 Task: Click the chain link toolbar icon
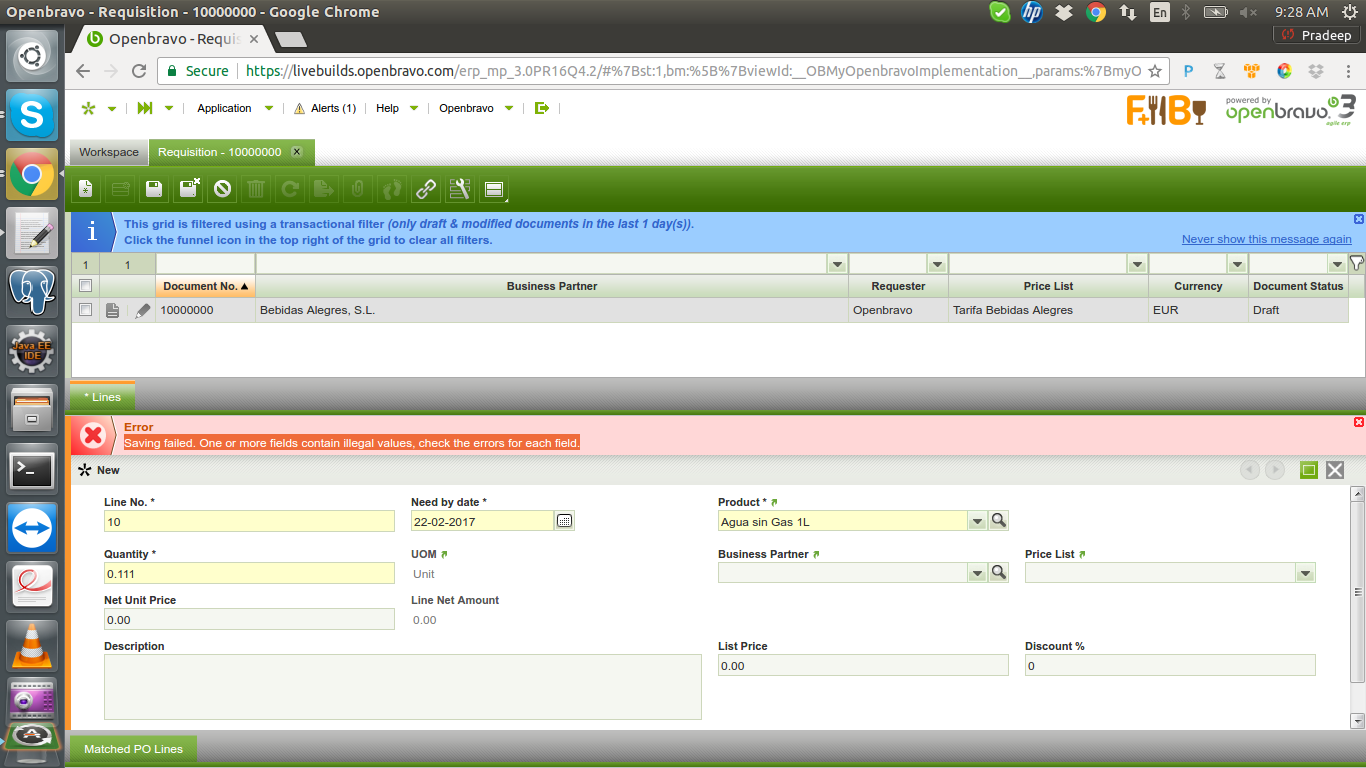tap(426, 189)
